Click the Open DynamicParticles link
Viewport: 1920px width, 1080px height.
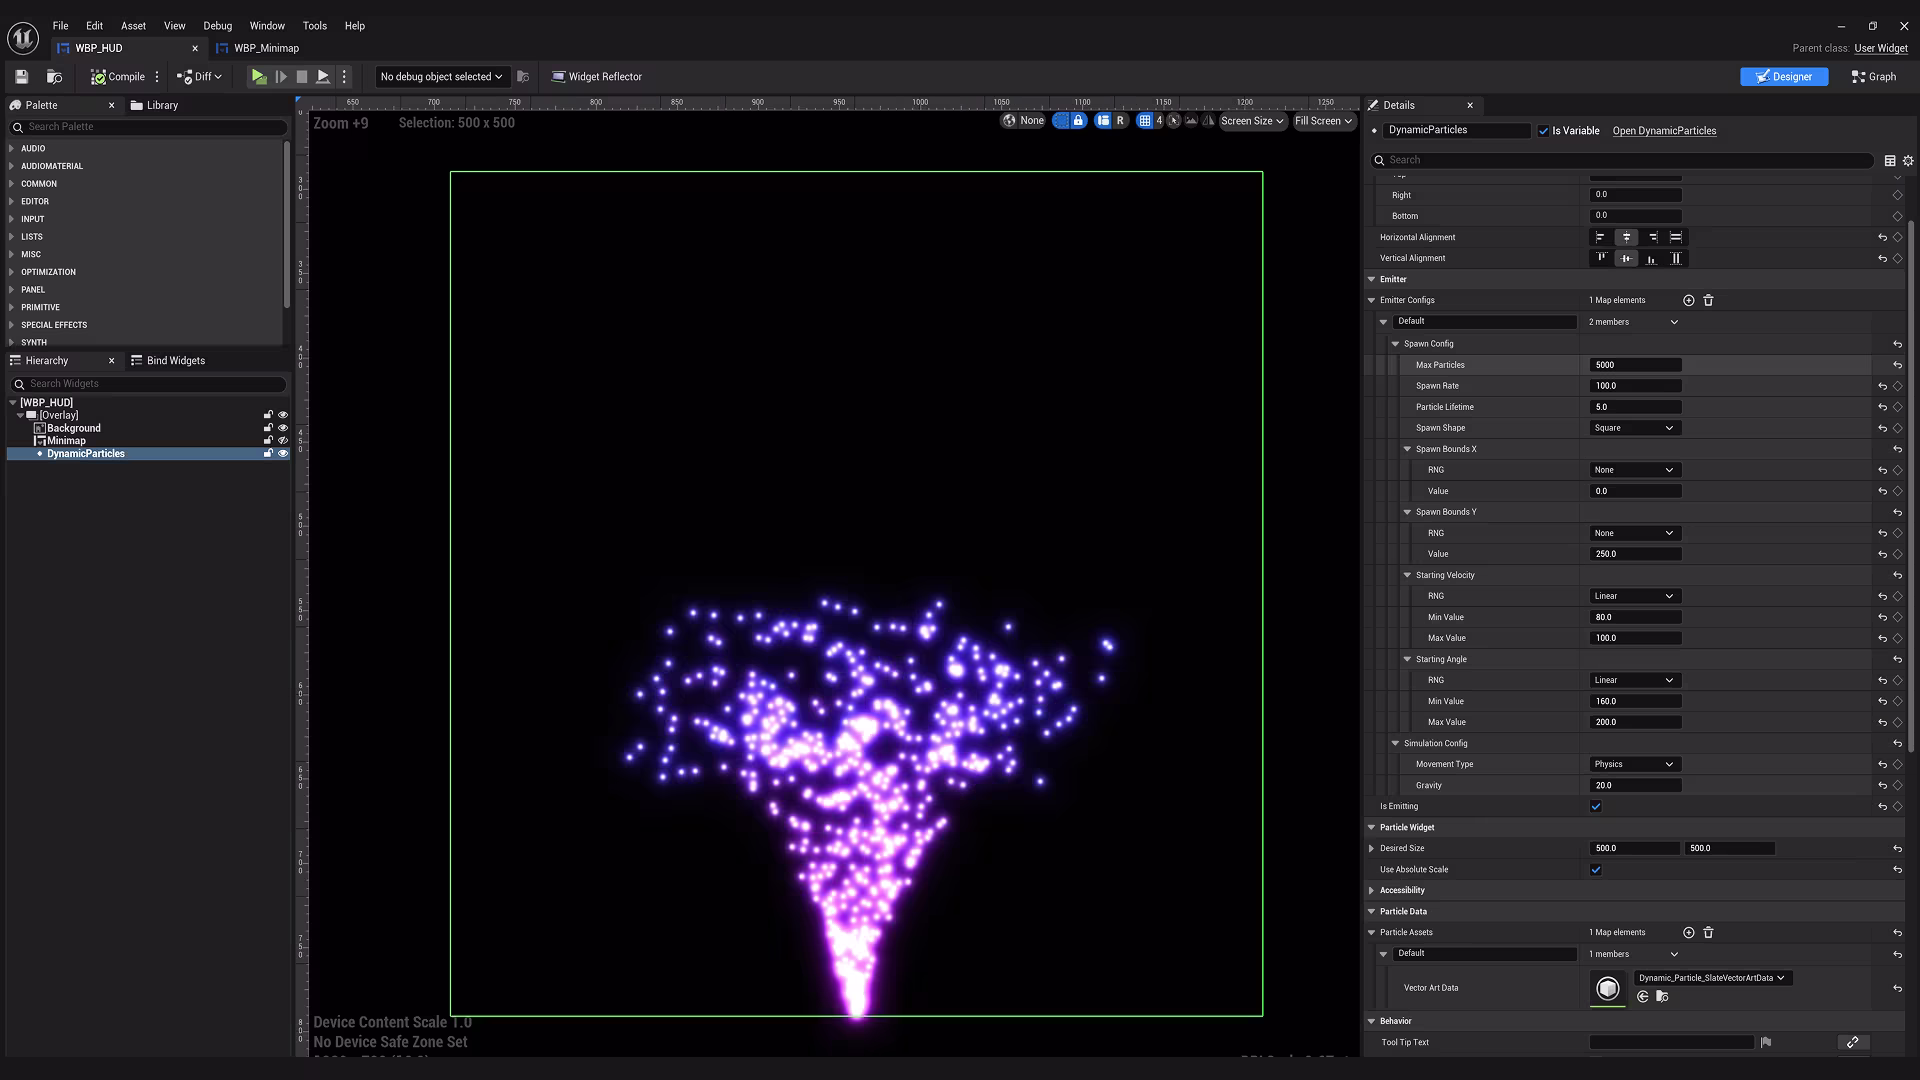[1664, 131]
